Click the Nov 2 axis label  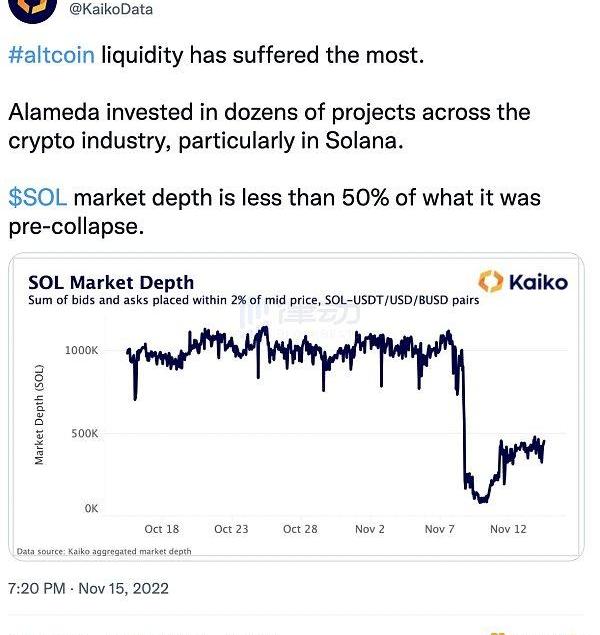coord(370,529)
